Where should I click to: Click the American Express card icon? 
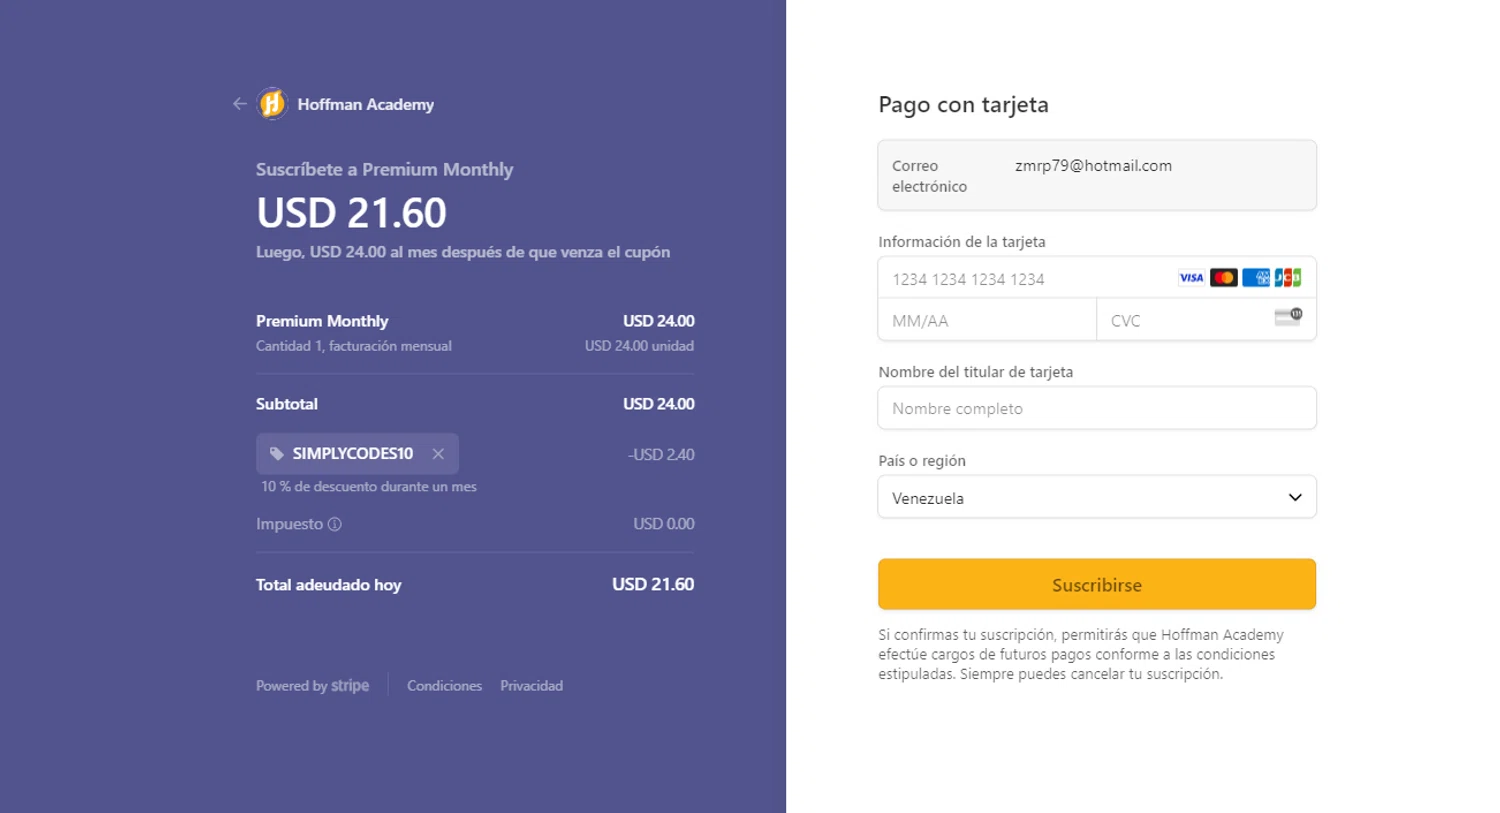pyautogui.click(x=1256, y=278)
